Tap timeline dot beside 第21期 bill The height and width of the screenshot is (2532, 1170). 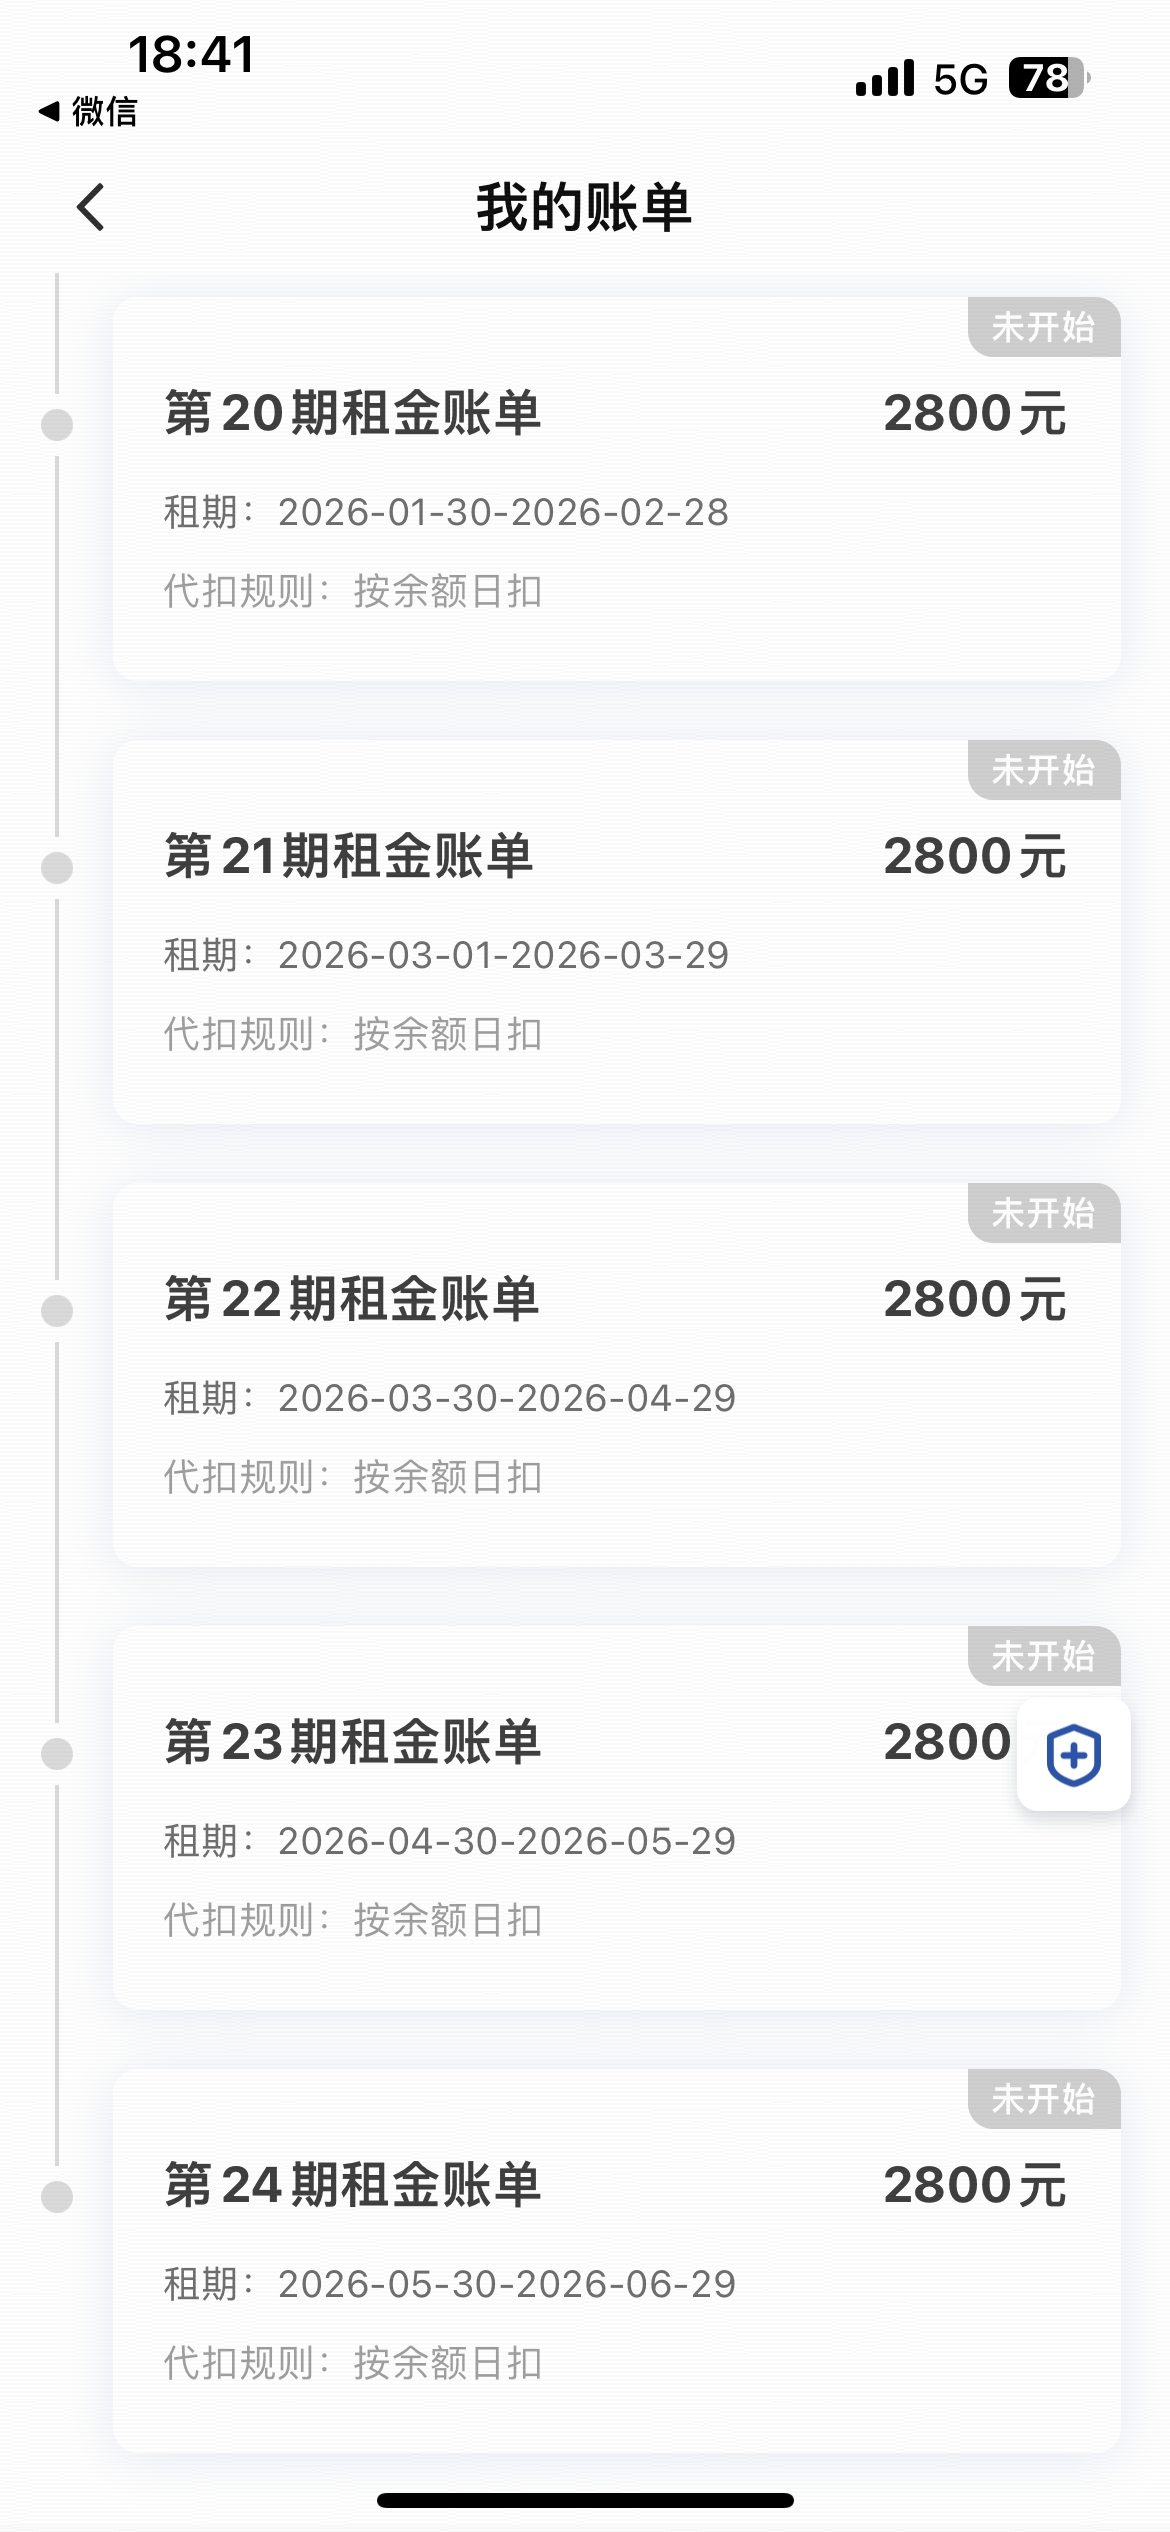point(57,868)
